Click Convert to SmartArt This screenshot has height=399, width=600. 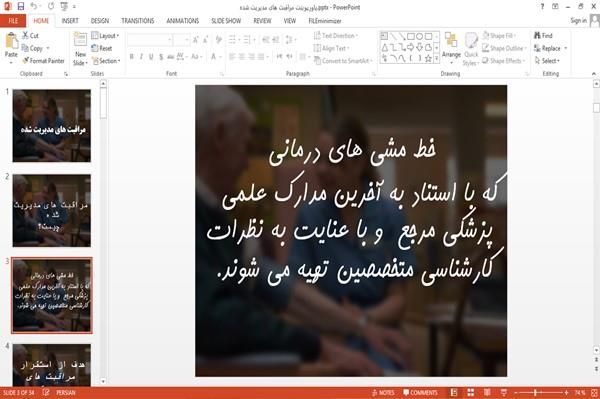[343, 60]
